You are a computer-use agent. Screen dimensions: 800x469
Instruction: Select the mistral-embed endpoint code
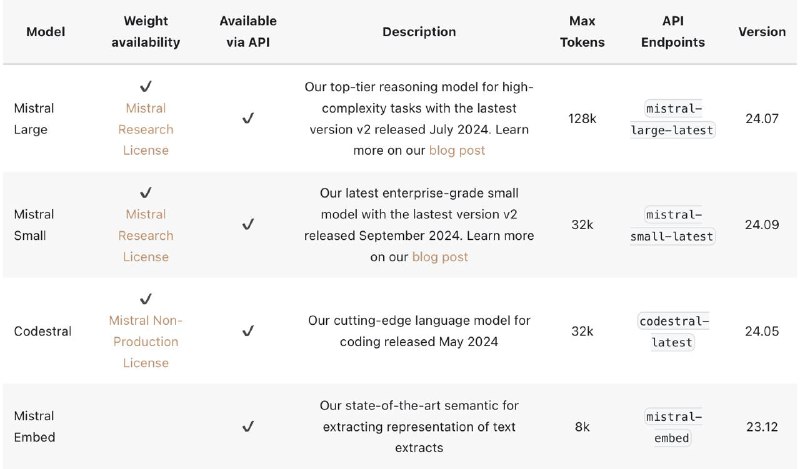point(673,427)
